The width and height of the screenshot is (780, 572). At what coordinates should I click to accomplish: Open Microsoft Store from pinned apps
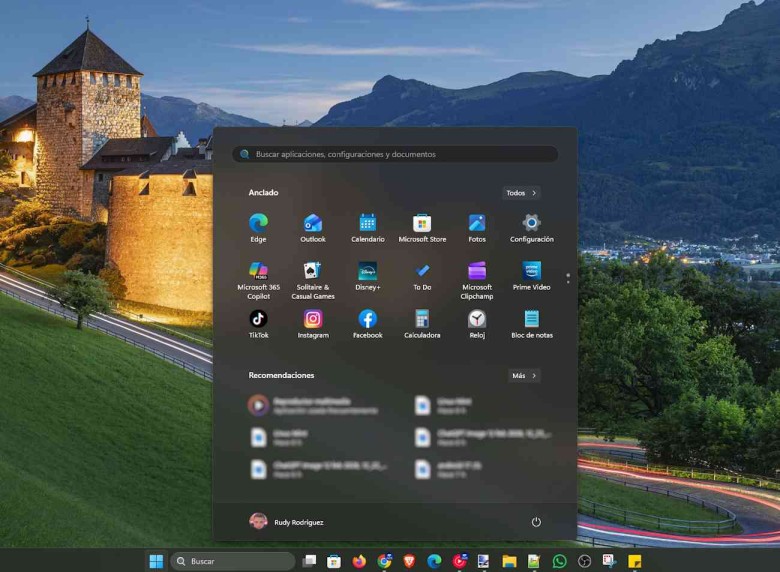pyautogui.click(x=422, y=223)
